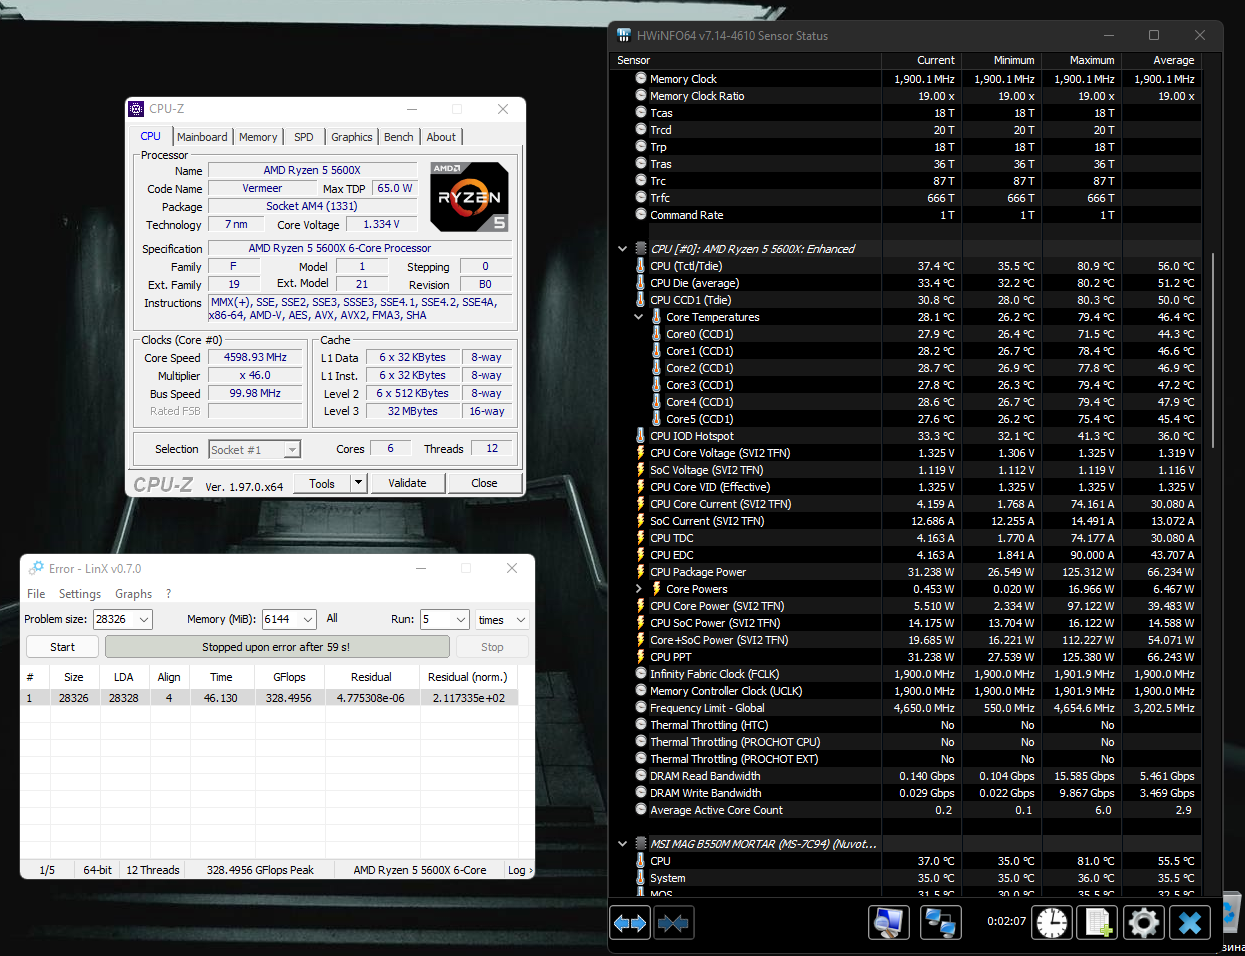The width and height of the screenshot is (1245, 956).
Task: Open the ? help menu in LinX
Action: (168, 594)
